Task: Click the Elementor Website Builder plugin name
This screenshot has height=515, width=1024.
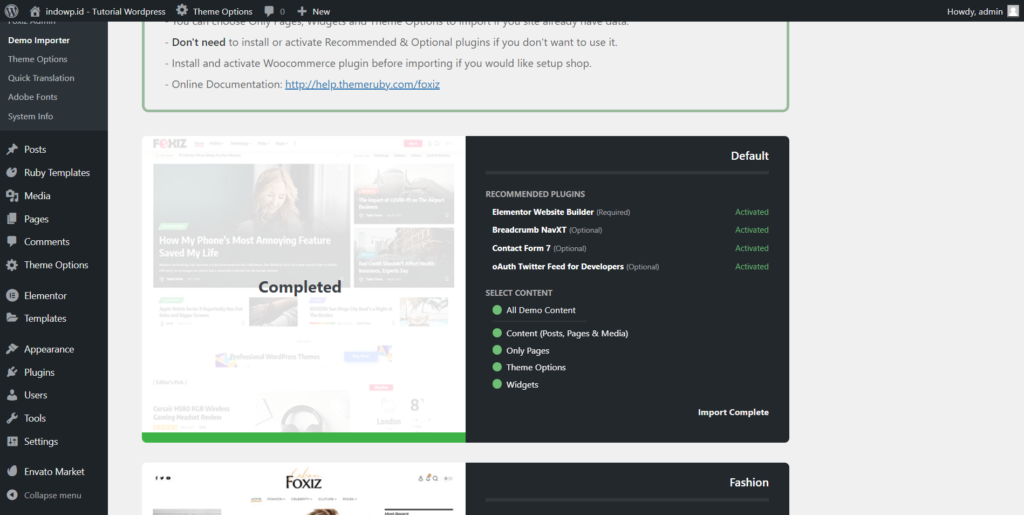Action: pos(543,212)
